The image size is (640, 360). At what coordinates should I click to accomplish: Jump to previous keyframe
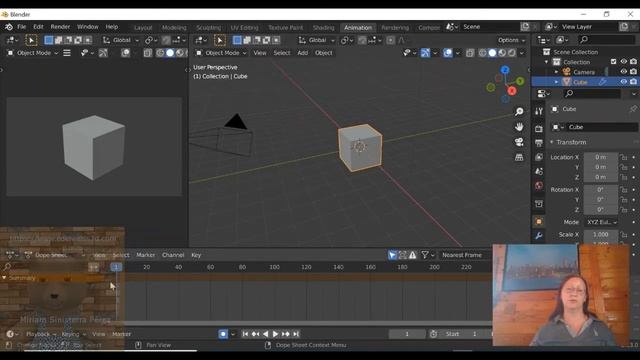click(255, 334)
